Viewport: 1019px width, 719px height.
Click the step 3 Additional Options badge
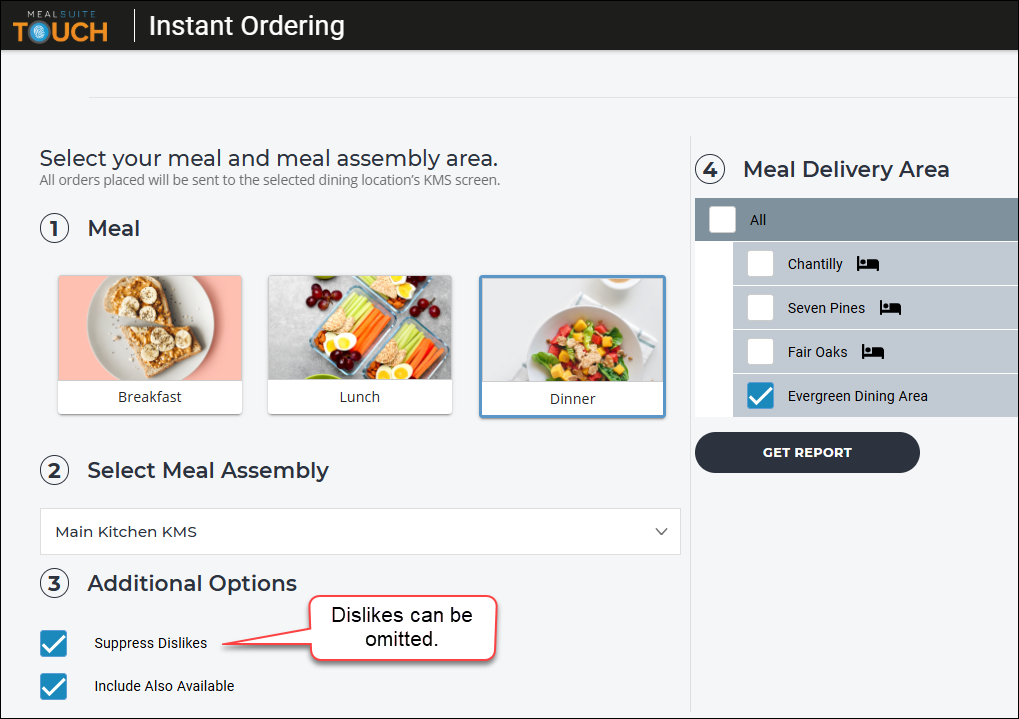tap(55, 583)
